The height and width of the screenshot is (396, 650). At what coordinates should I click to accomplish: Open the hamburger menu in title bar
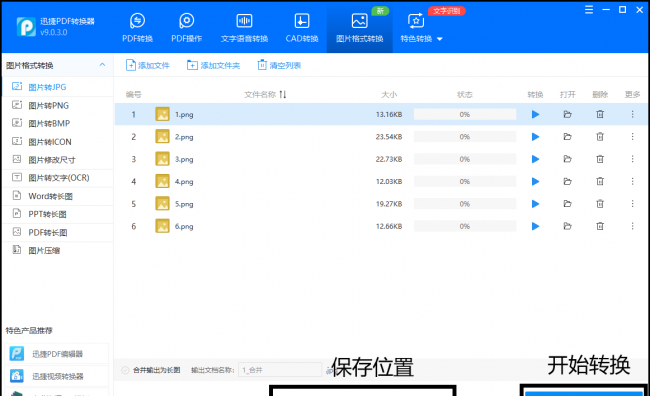[589, 10]
